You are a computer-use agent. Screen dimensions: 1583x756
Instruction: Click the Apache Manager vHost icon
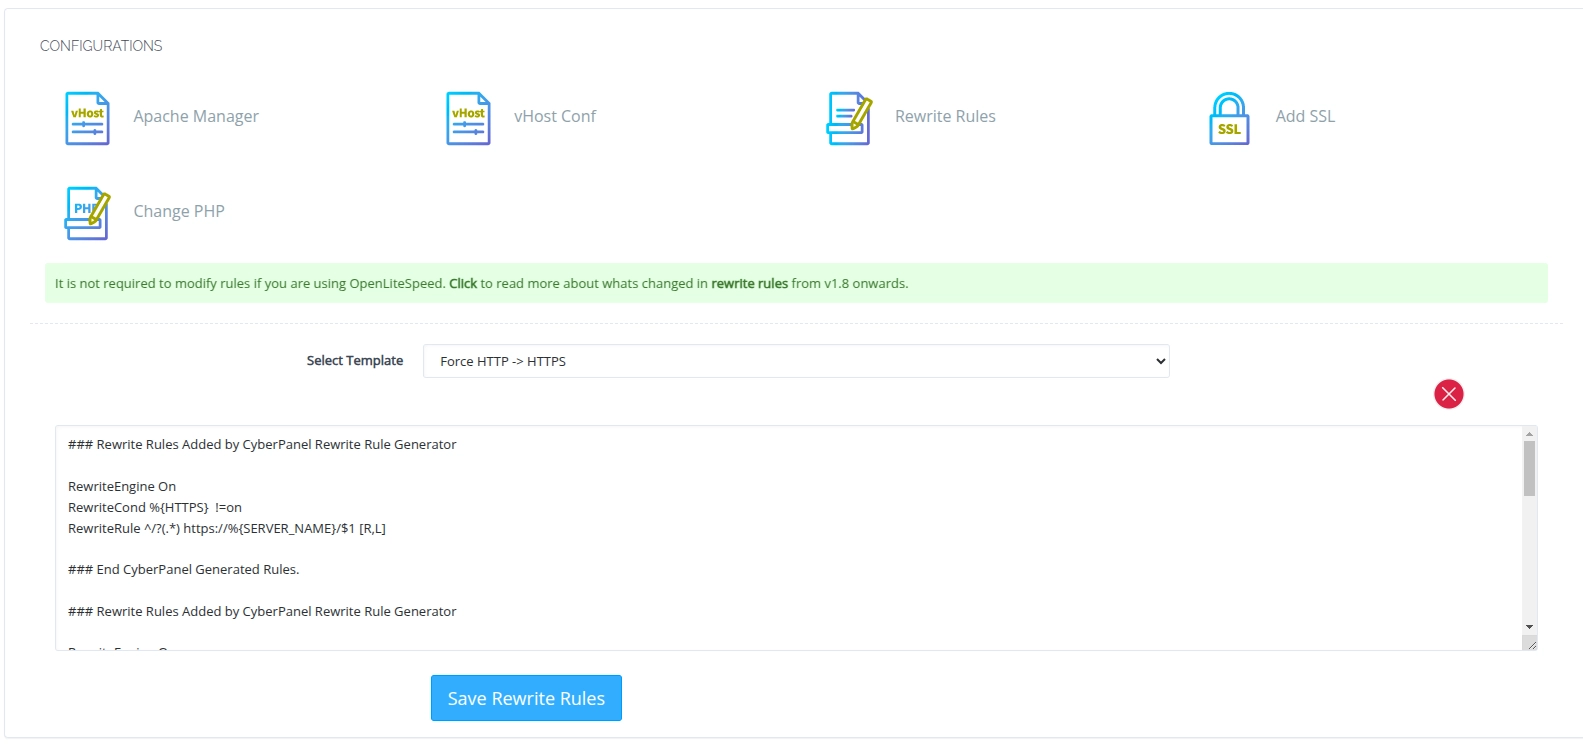(x=87, y=118)
